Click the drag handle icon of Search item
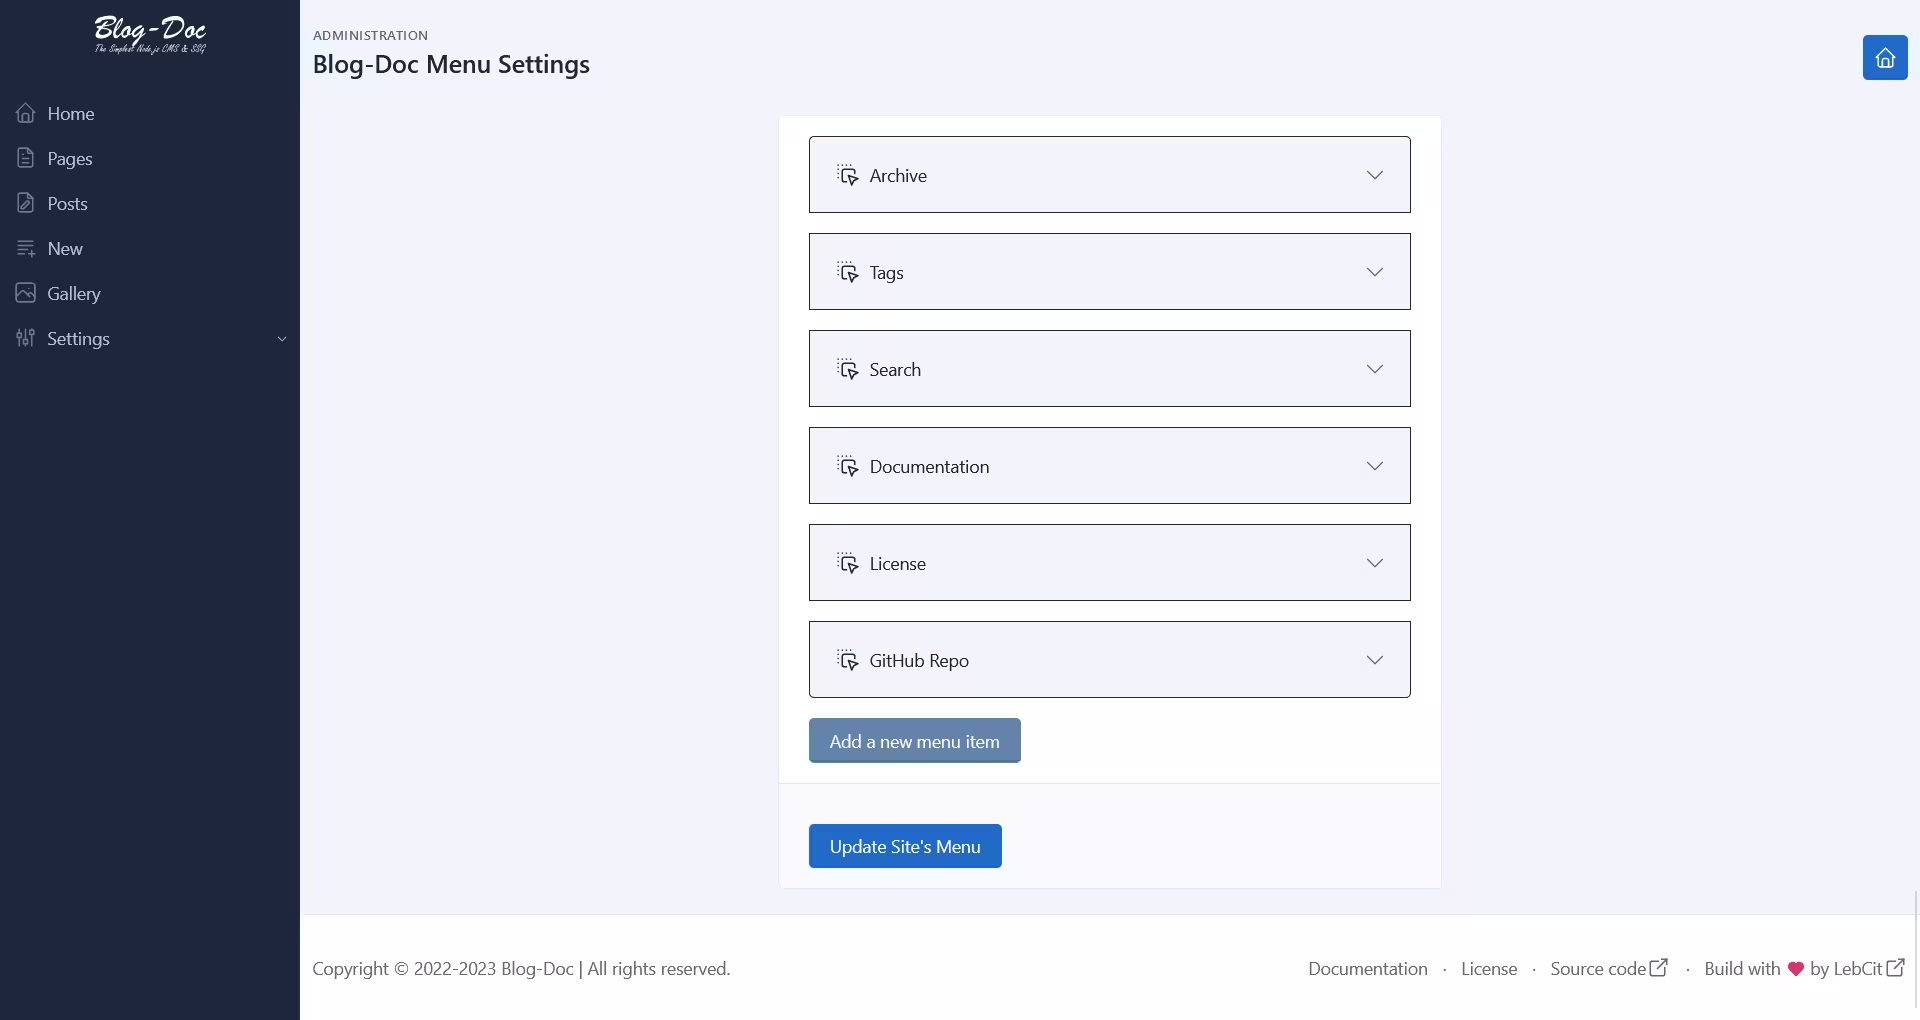Viewport: 1920px width, 1020px height. (x=848, y=369)
